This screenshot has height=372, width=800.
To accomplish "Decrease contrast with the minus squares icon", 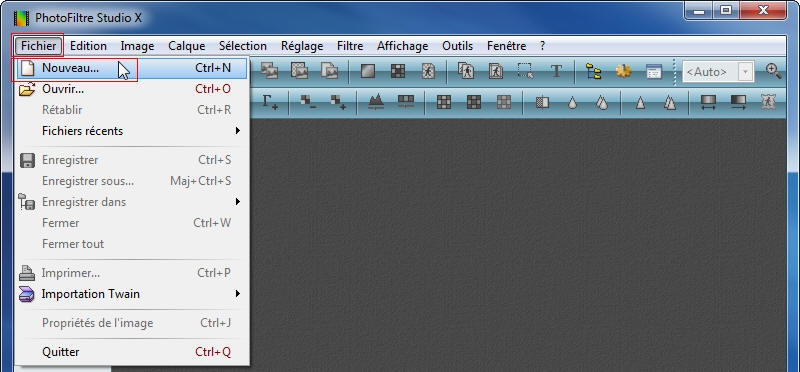I will 308,102.
